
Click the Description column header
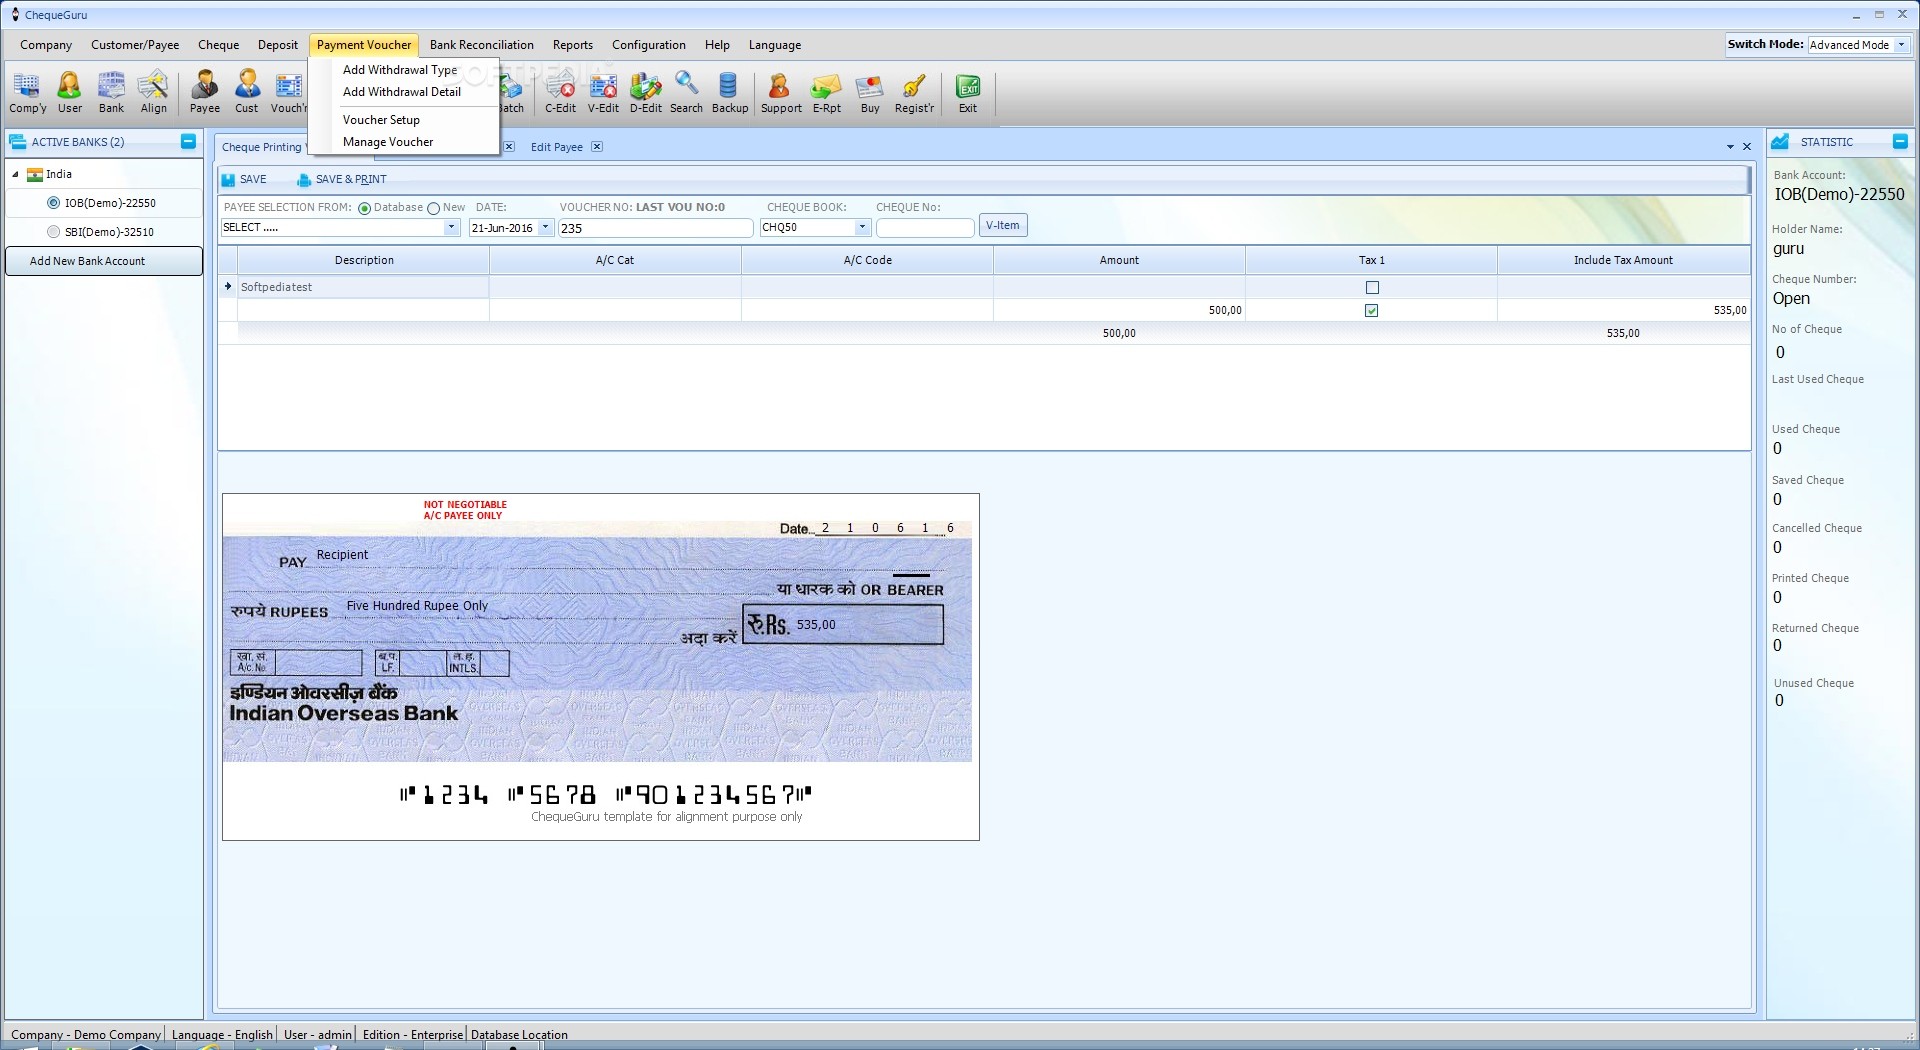click(364, 260)
